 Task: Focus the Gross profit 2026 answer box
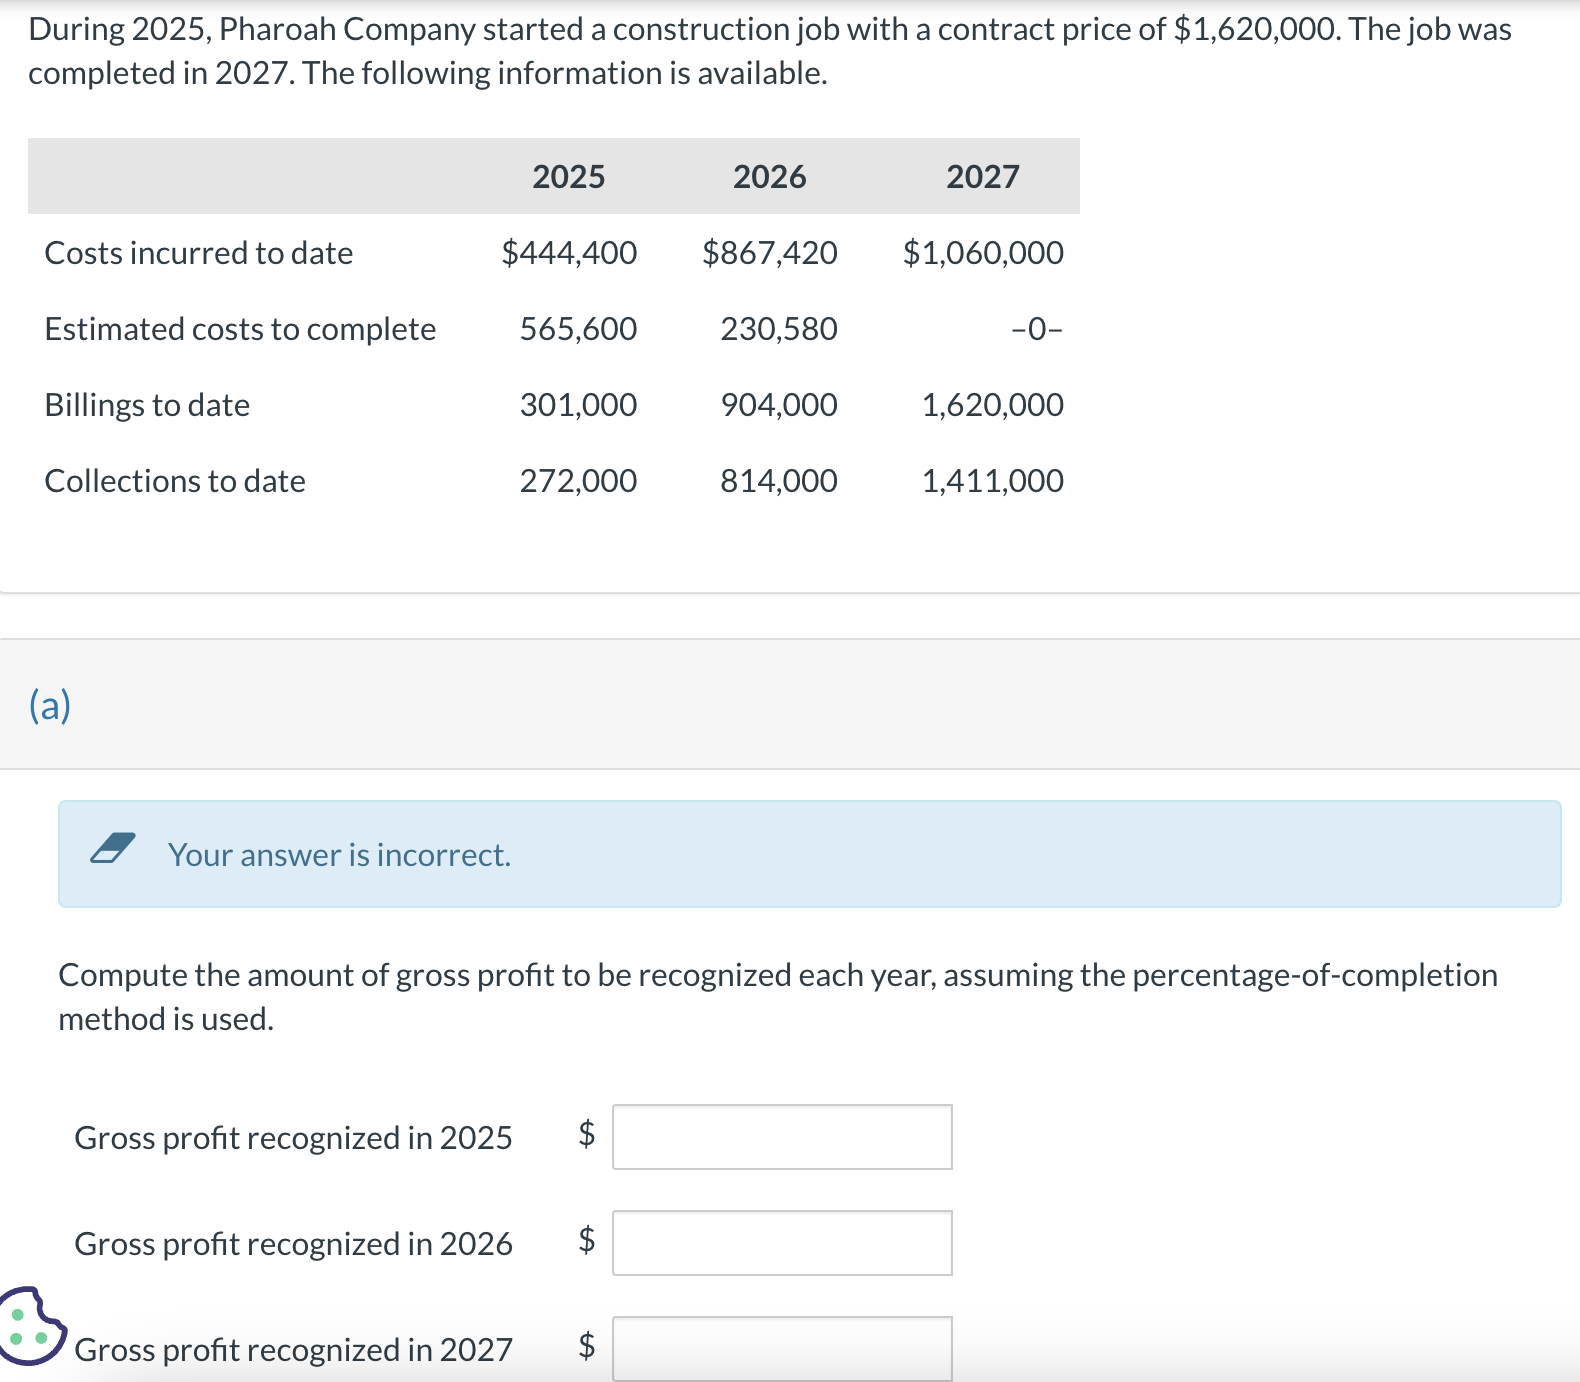coord(782,1243)
